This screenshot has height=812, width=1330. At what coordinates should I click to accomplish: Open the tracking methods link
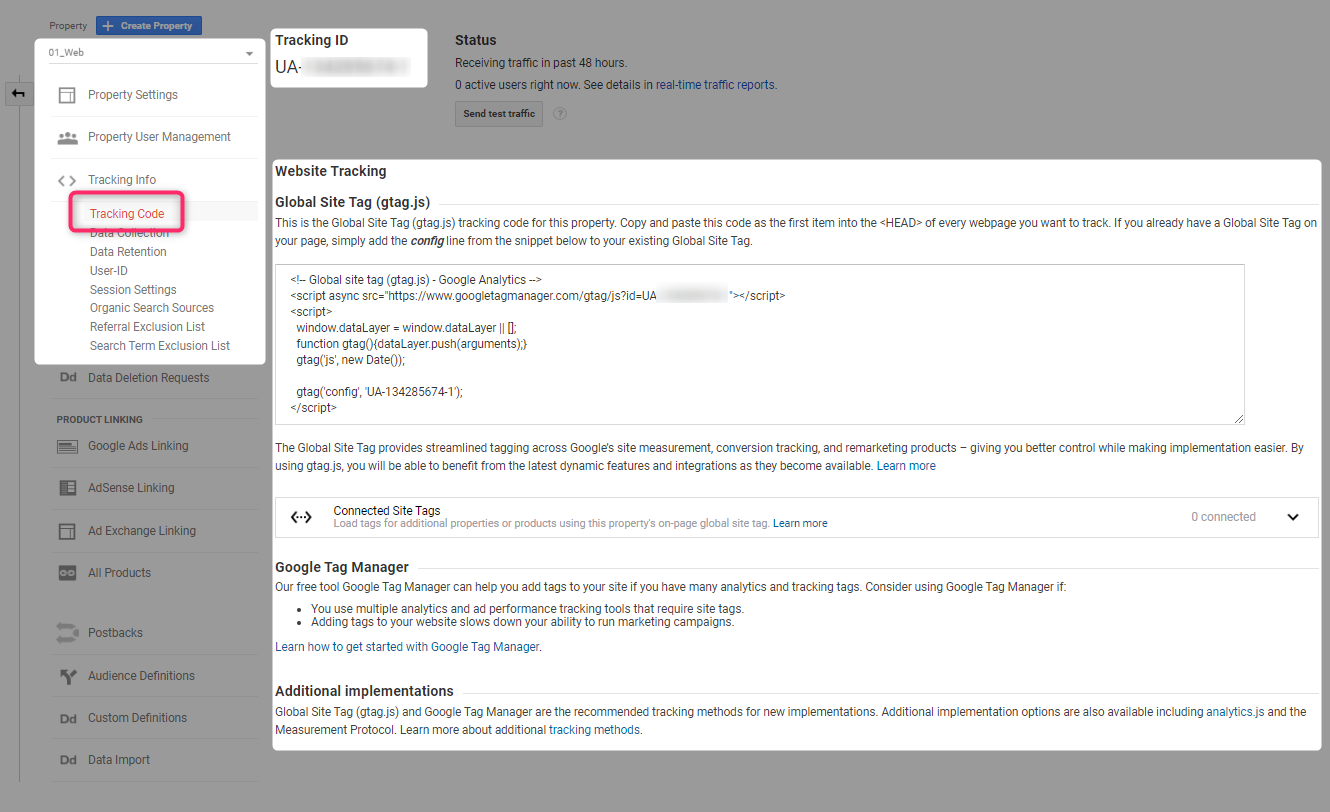[x=595, y=730]
